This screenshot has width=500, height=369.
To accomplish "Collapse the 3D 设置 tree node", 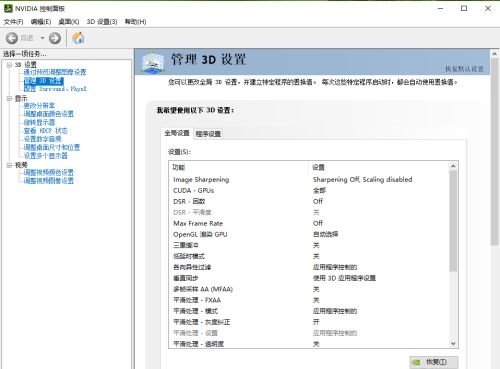I will 9,65.
